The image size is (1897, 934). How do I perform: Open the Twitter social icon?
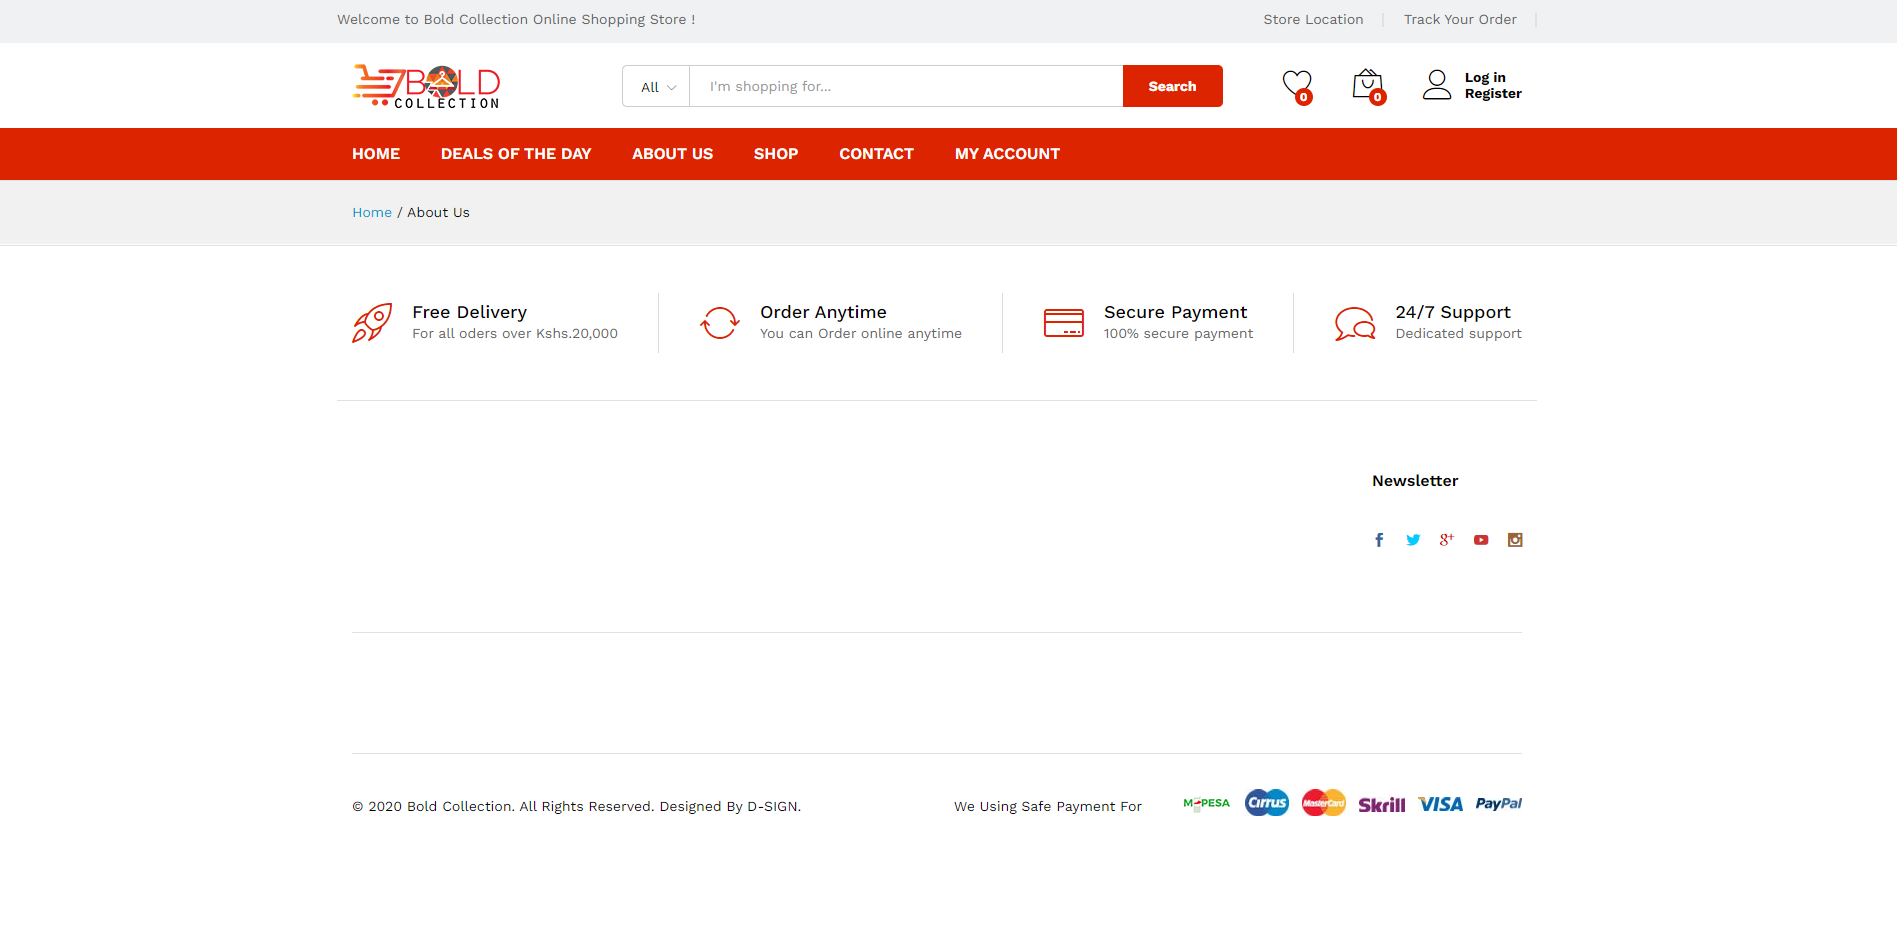coord(1413,540)
